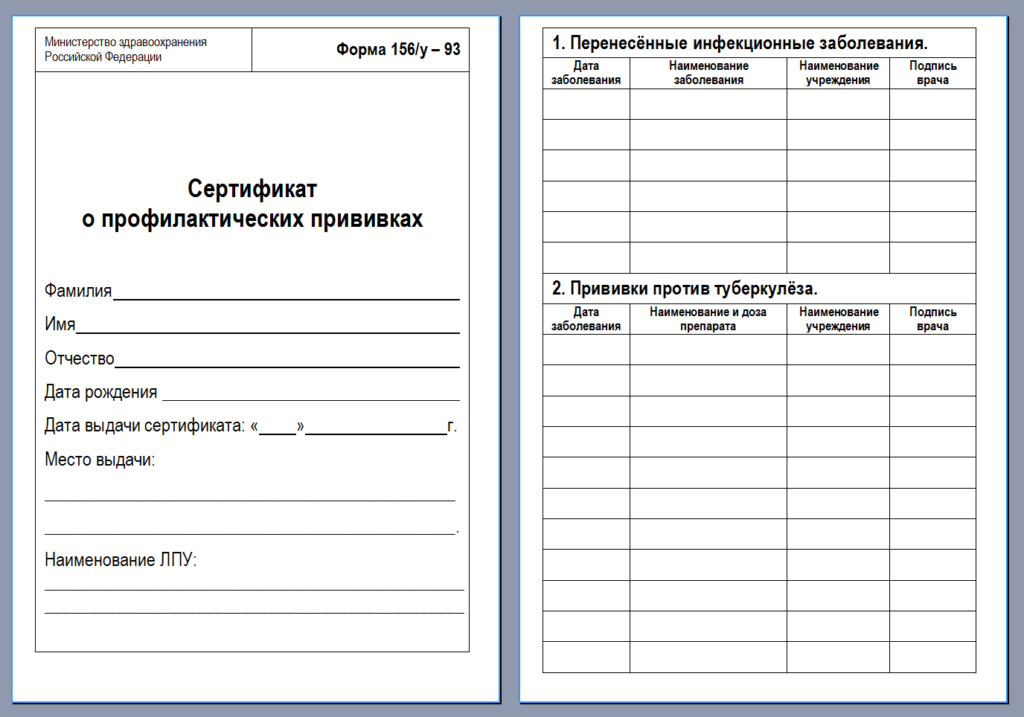Click first empty signature cell in tuberculosis table
The image size is (1024, 717).
pos(932,349)
